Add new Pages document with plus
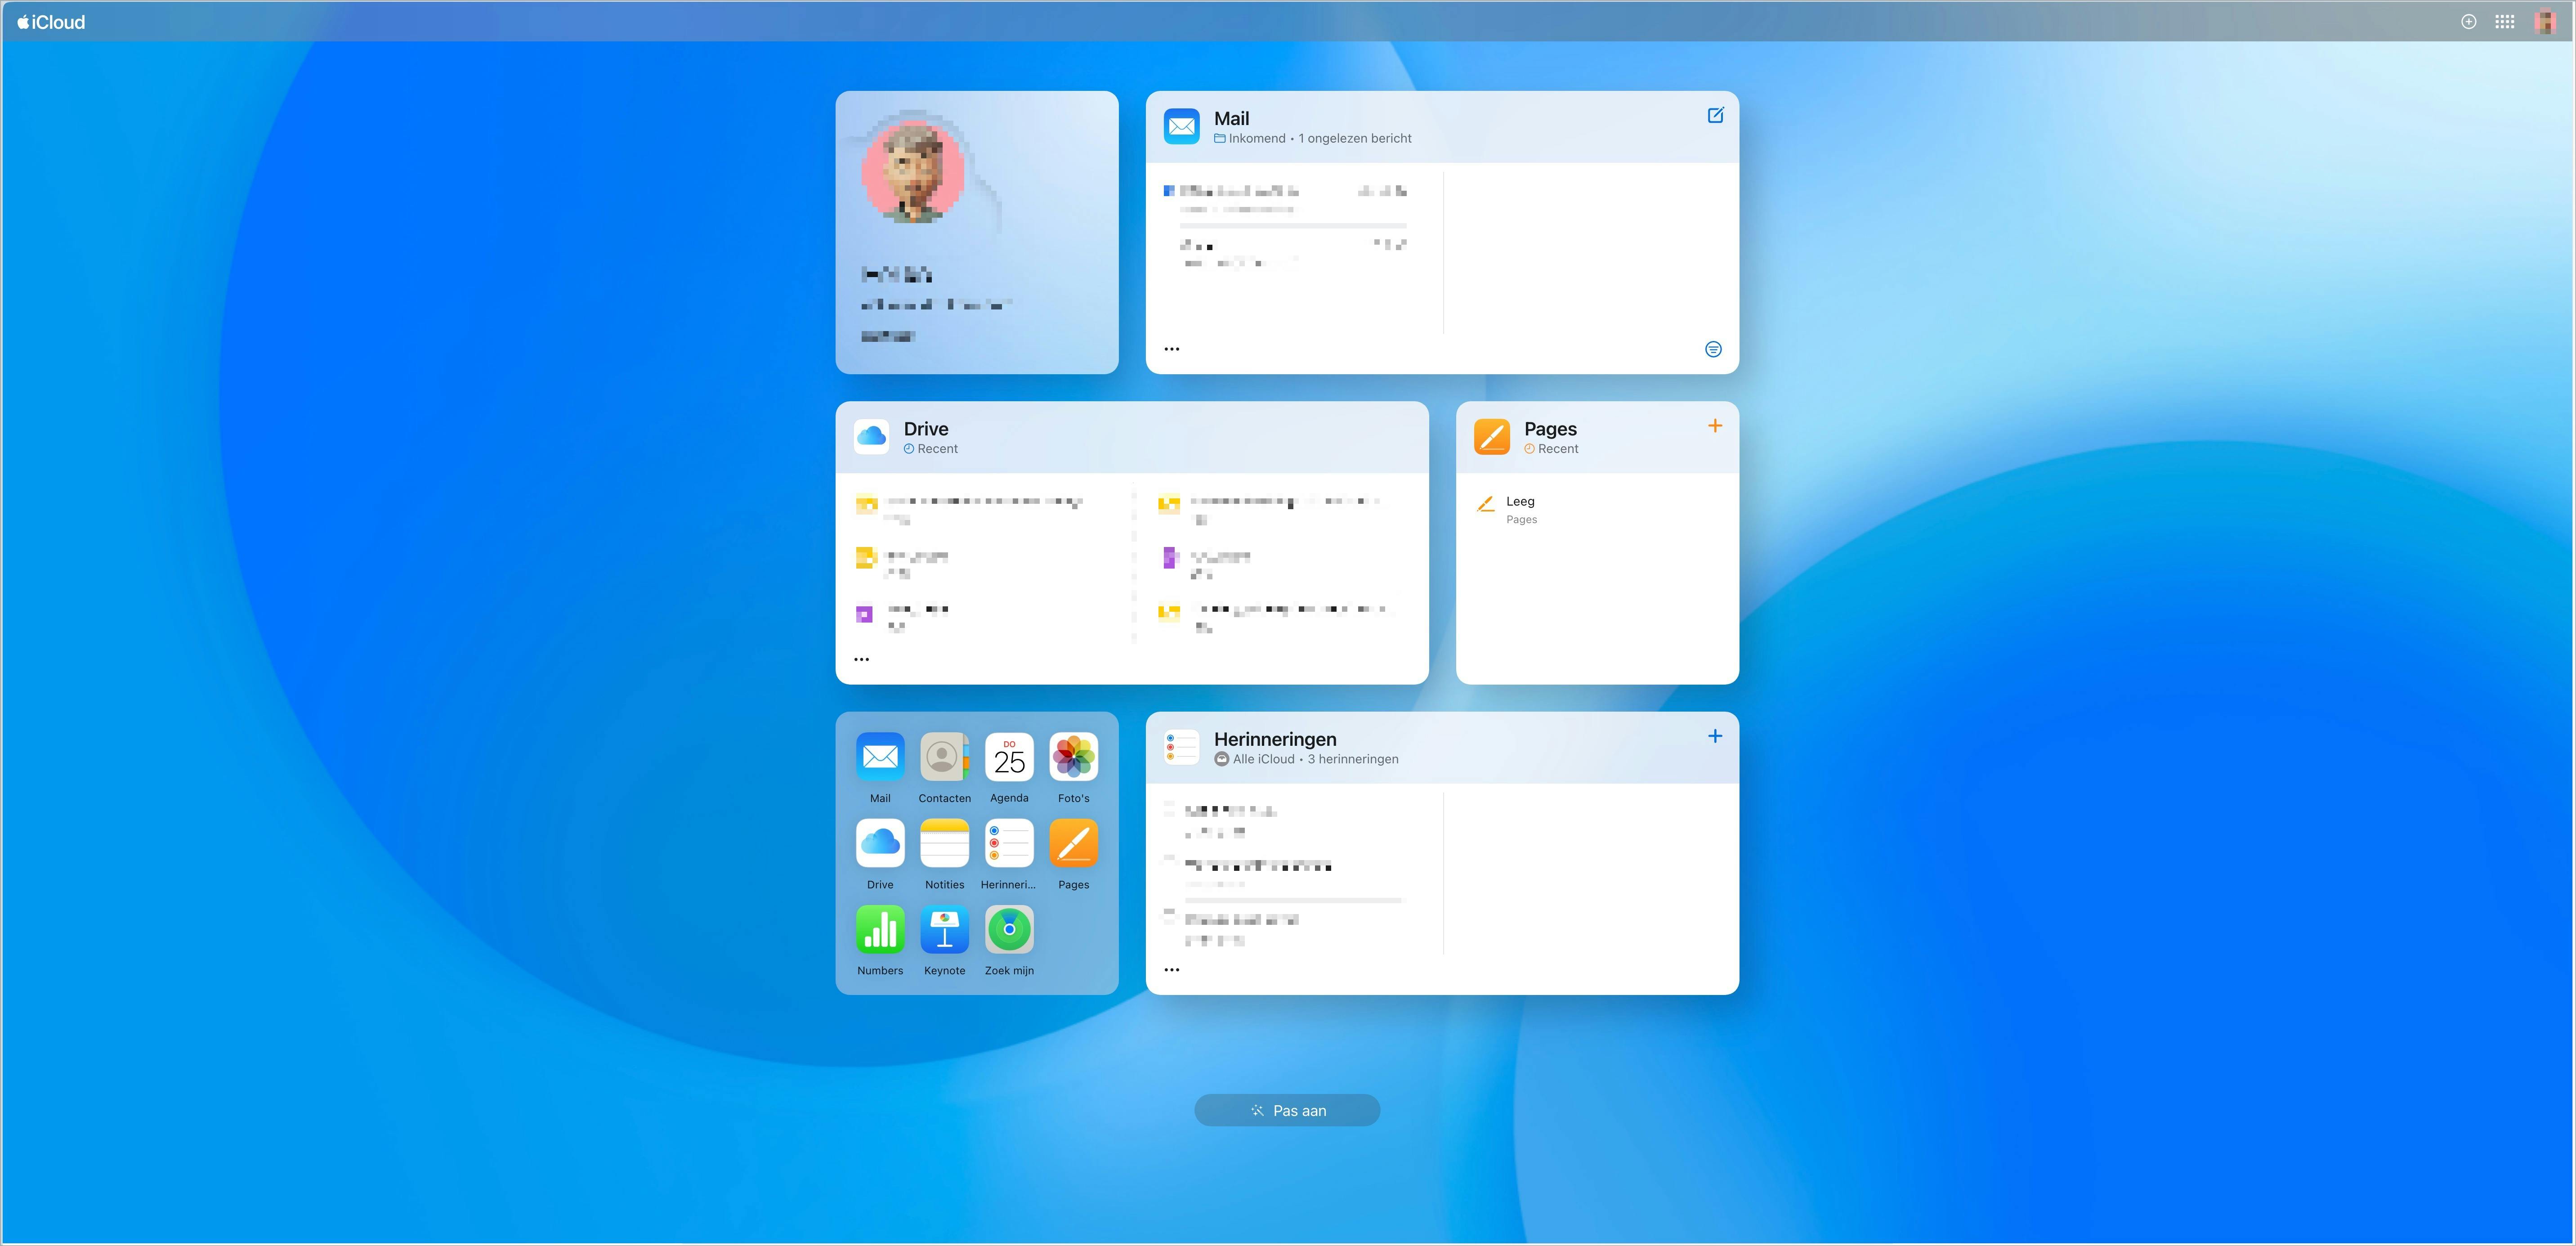 tap(1715, 426)
